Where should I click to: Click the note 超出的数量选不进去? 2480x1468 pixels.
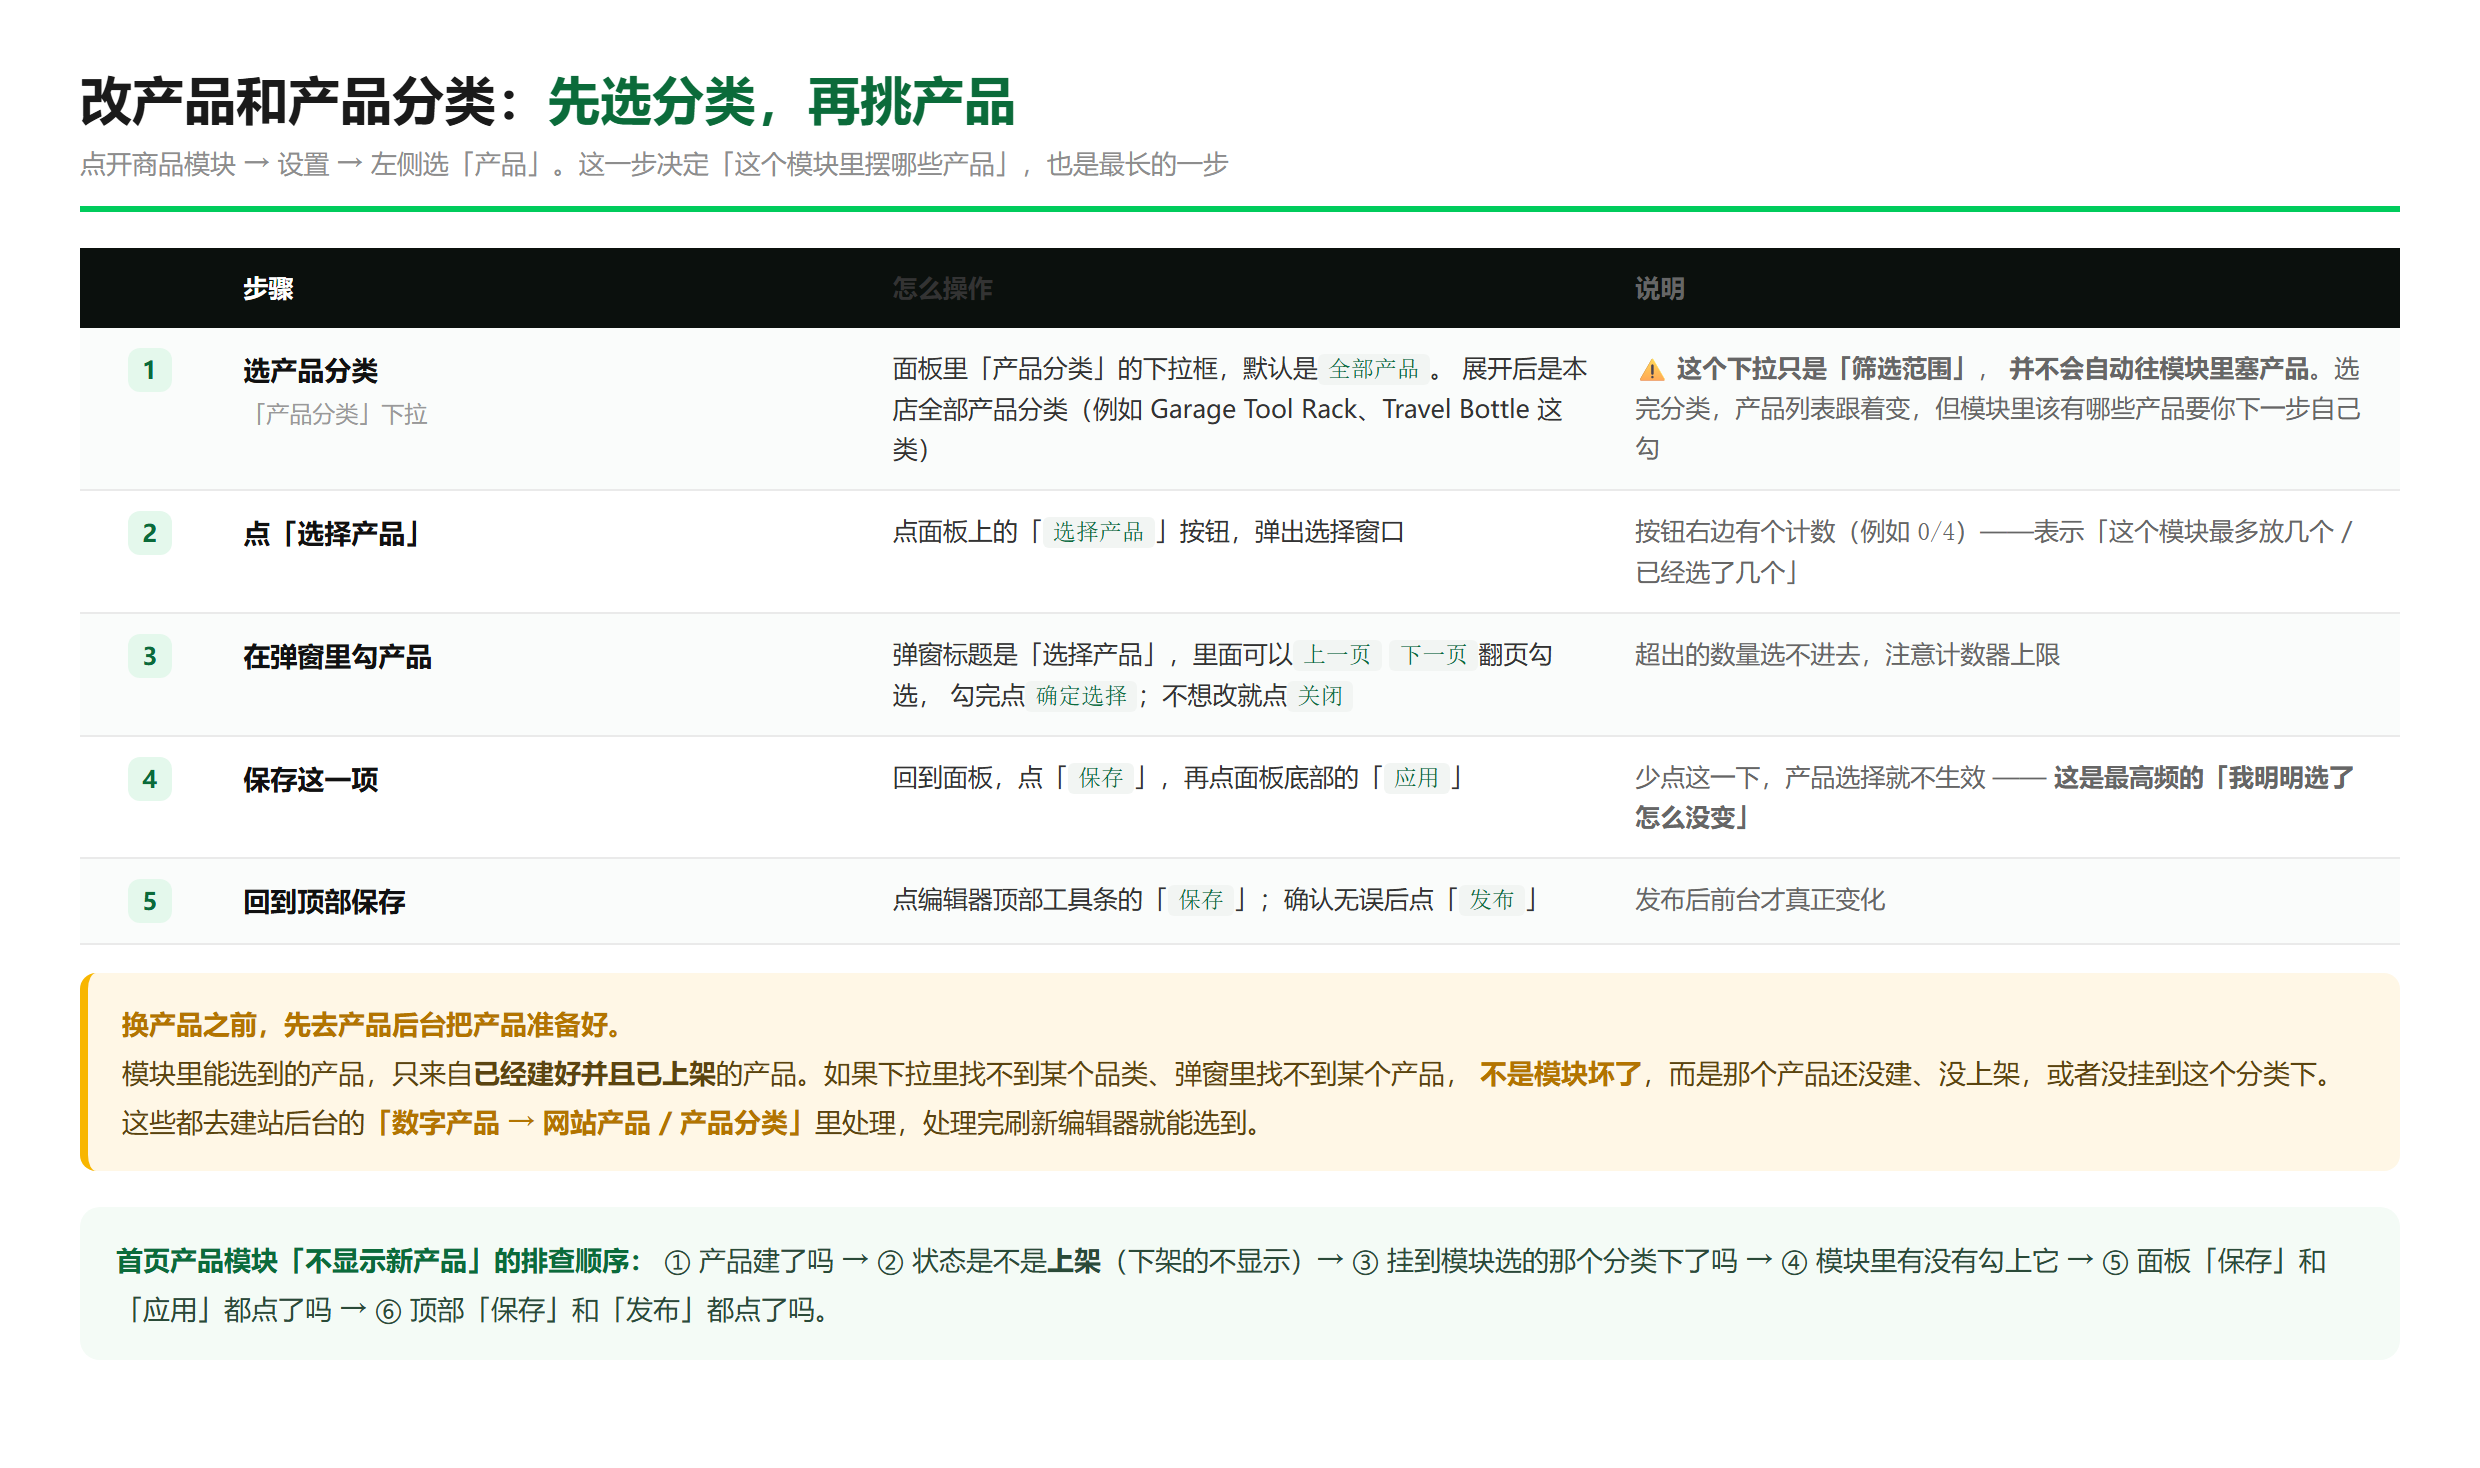tap(1847, 655)
